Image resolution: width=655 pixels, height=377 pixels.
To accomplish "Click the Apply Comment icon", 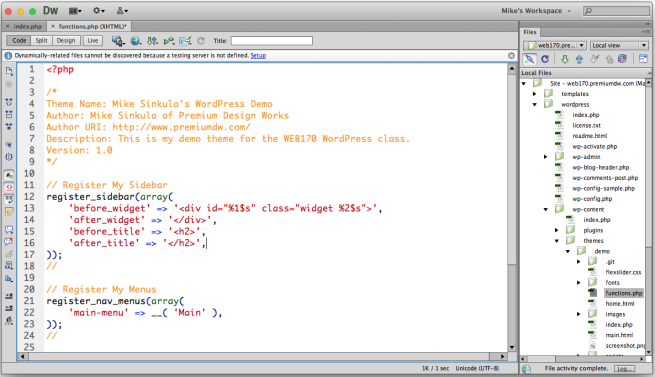I will (x=9, y=229).
